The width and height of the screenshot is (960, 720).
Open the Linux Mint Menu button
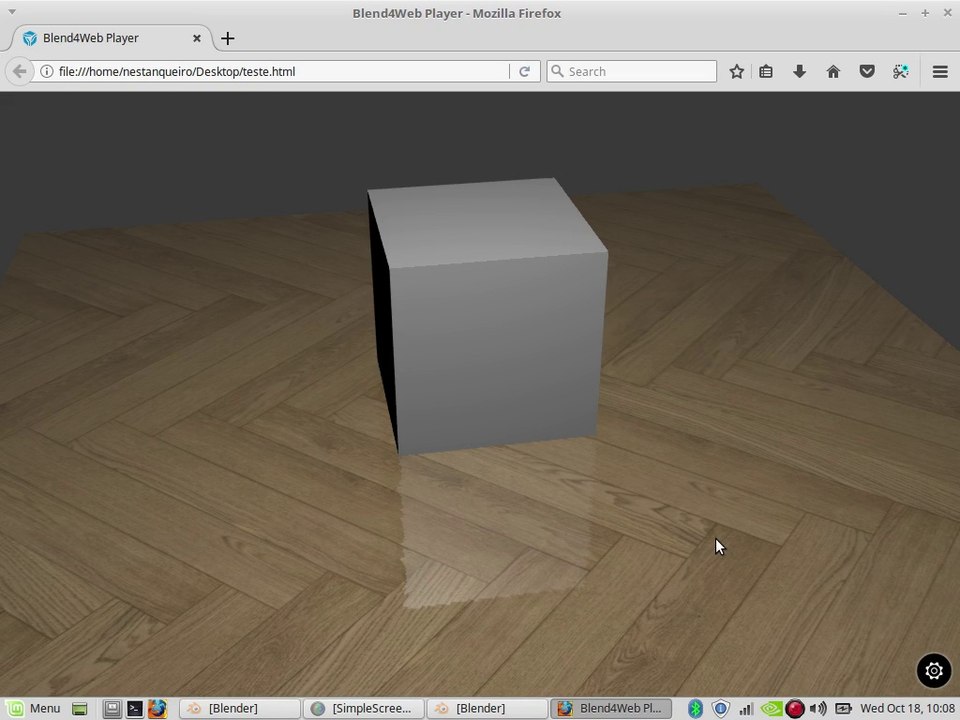tap(33, 708)
